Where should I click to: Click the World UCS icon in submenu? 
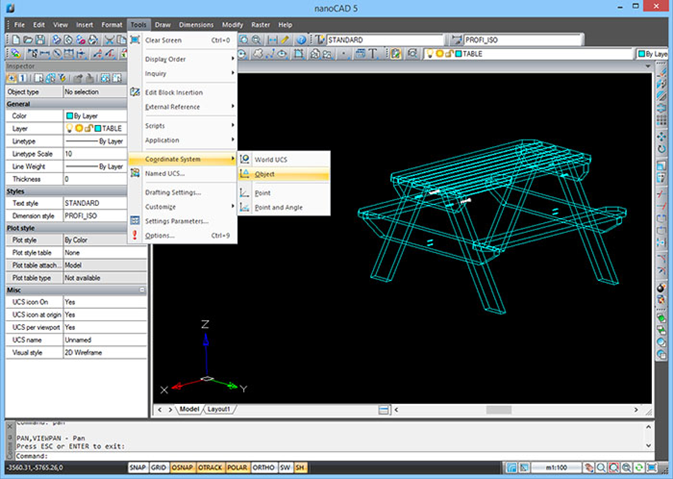click(246, 159)
